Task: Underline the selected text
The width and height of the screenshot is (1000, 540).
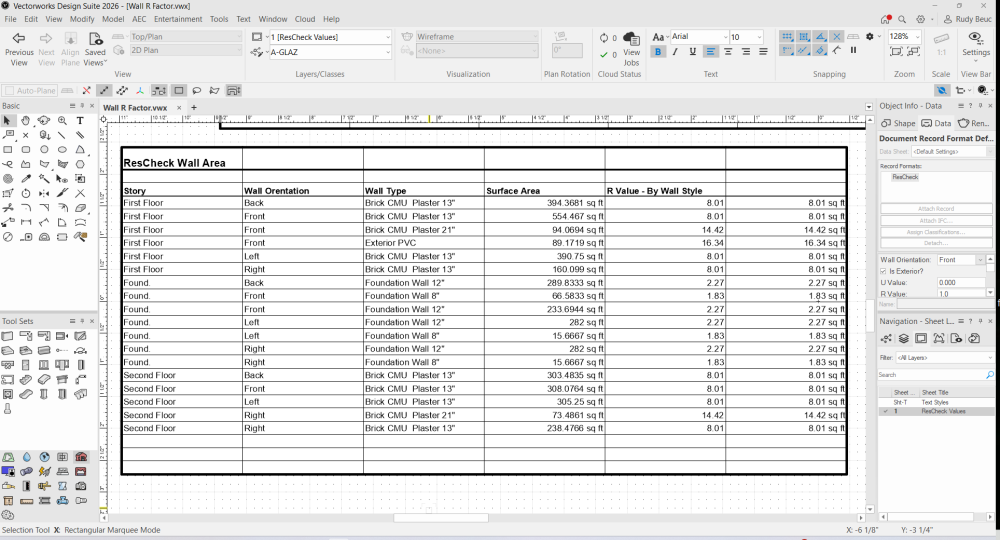Action: click(692, 52)
